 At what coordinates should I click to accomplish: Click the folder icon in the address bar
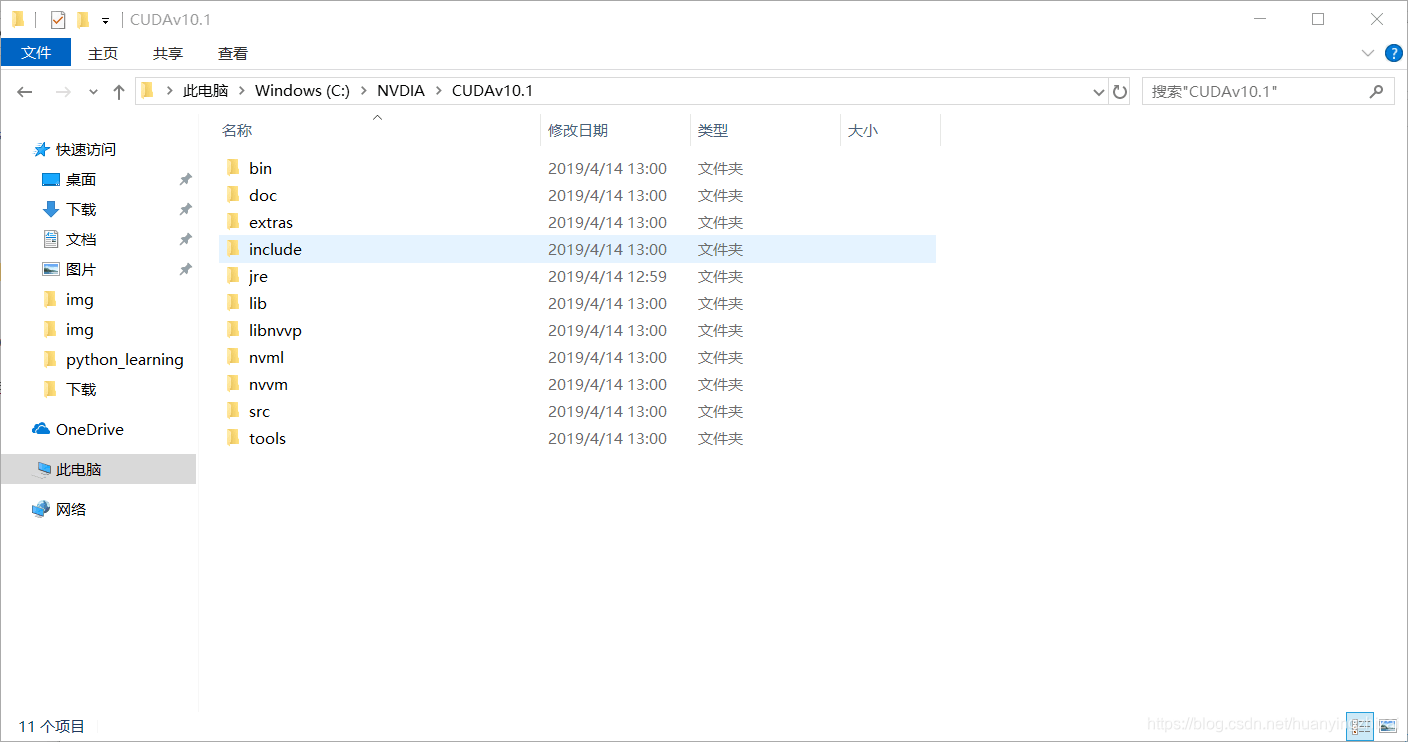click(148, 91)
